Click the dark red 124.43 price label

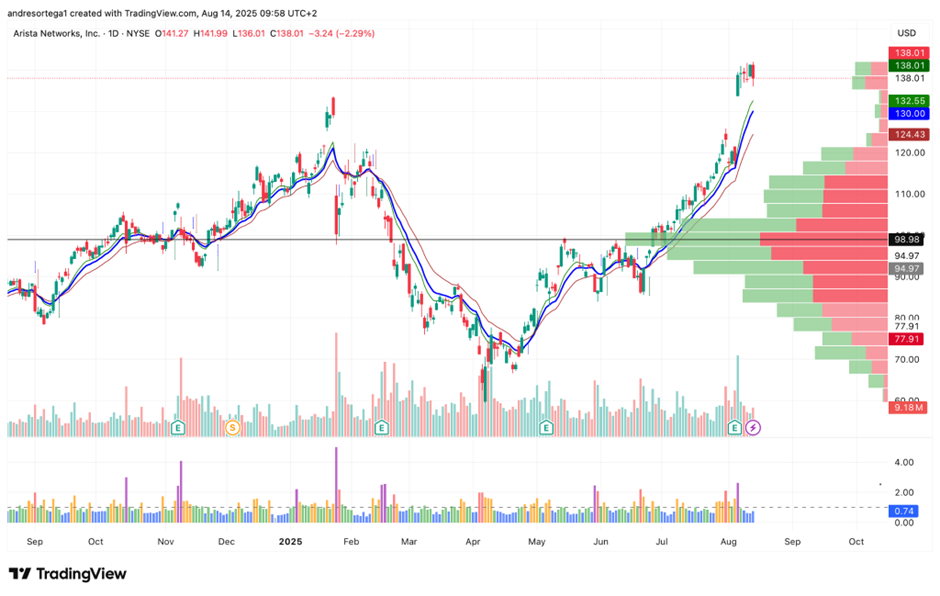[x=909, y=134]
